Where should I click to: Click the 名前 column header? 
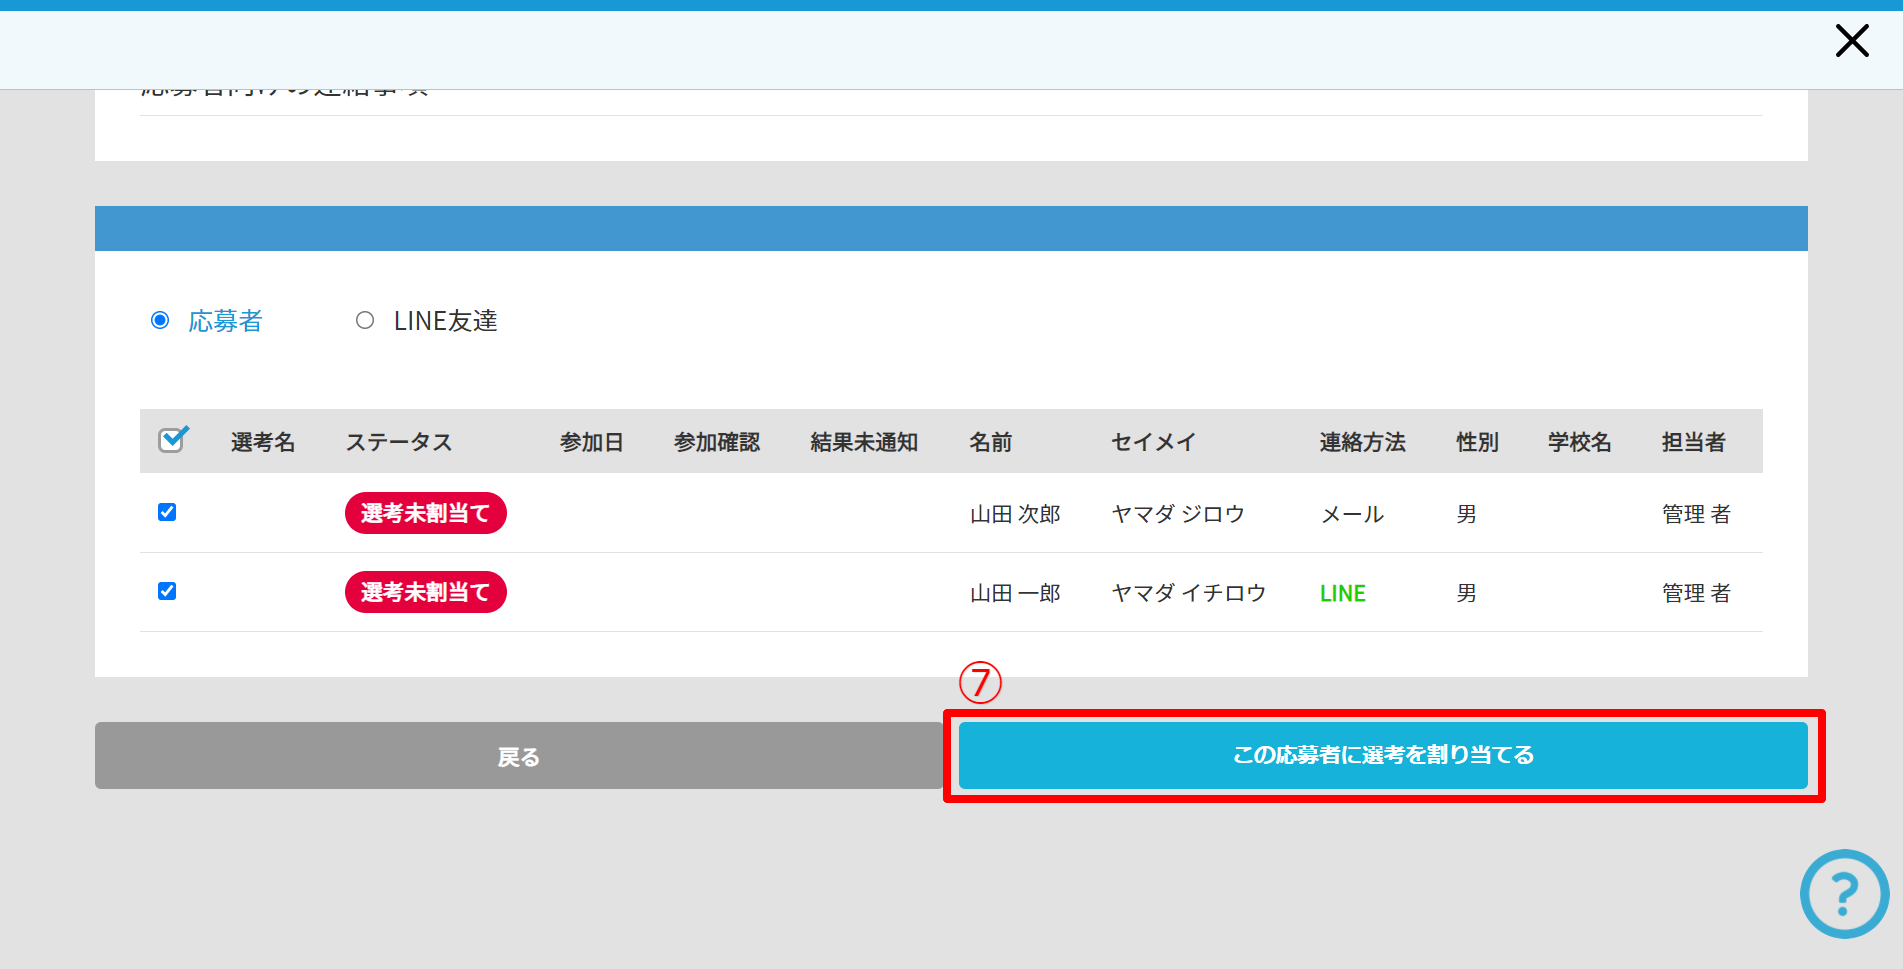pos(990,442)
